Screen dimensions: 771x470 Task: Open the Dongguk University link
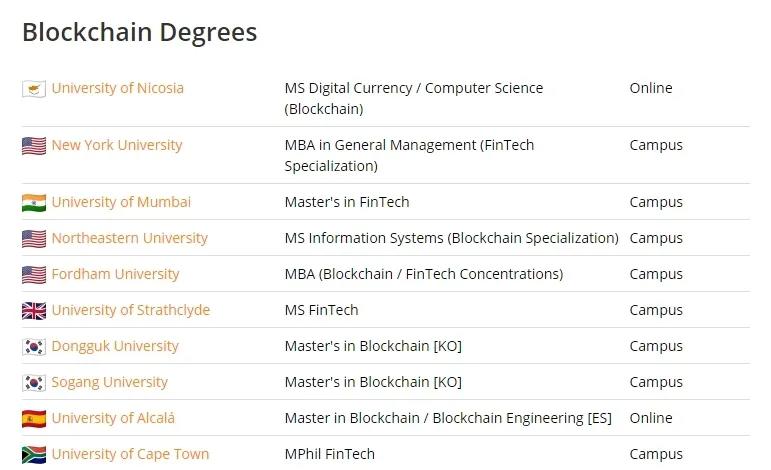pyautogui.click(x=115, y=346)
